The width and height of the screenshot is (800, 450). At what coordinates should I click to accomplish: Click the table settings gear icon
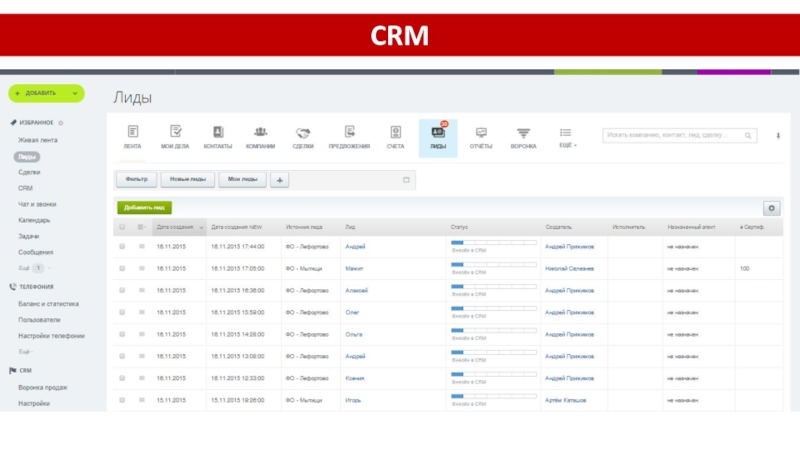(771, 208)
